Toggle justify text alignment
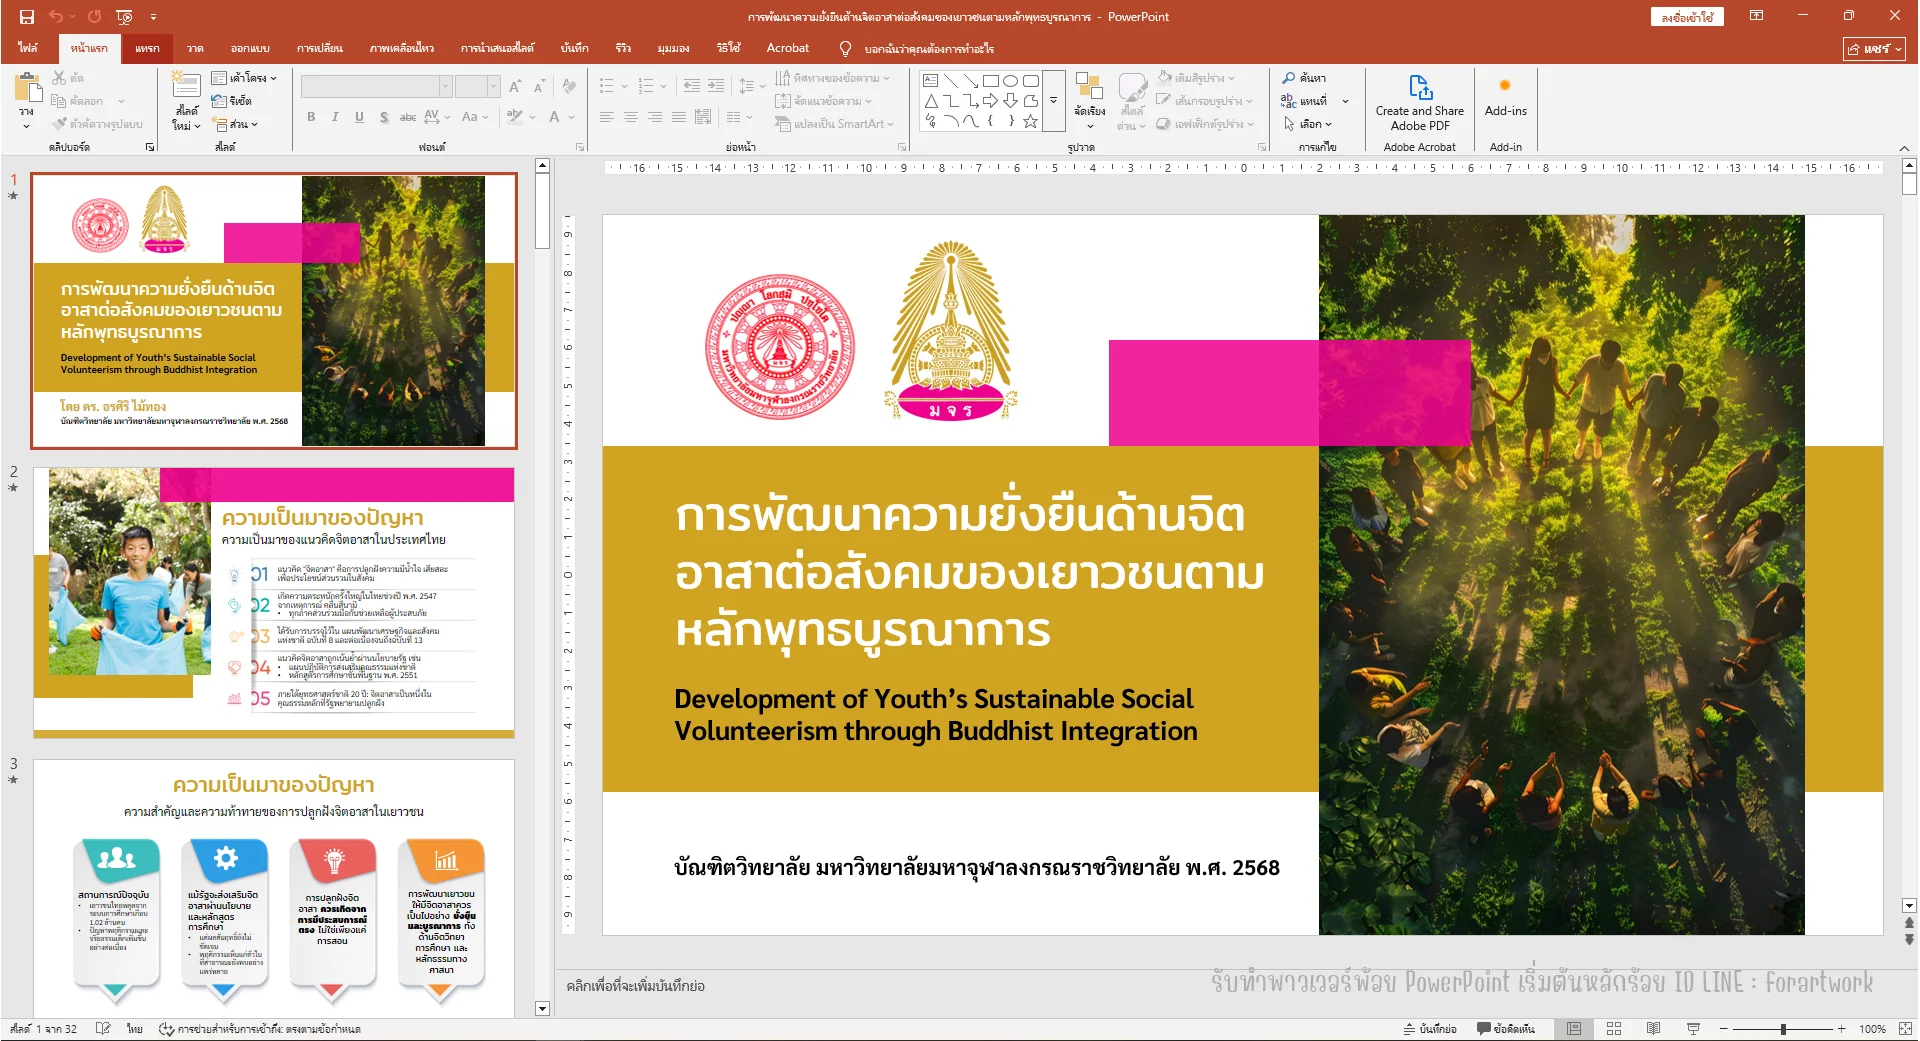The width and height of the screenshot is (1920, 1041). pyautogui.click(x=679, y=117)
